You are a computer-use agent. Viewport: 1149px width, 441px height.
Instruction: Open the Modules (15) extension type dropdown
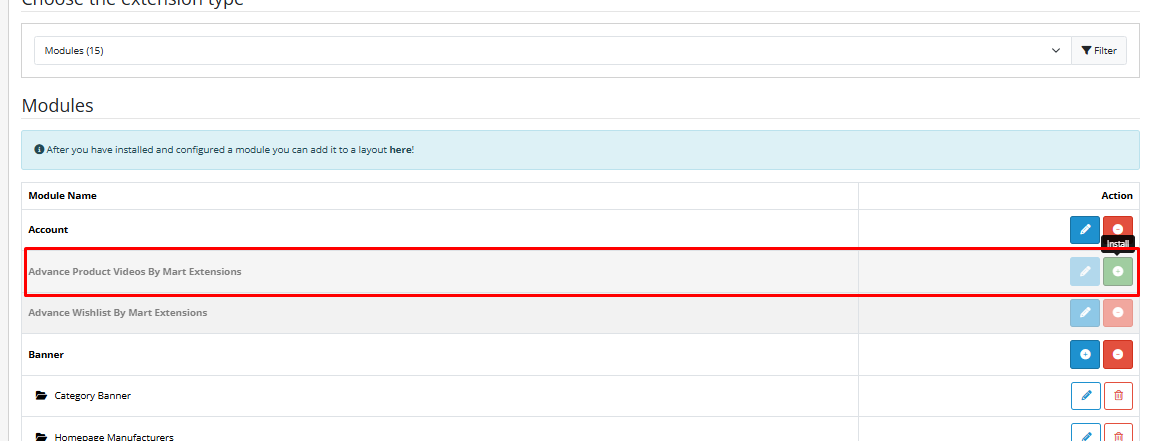pos(552,51)
